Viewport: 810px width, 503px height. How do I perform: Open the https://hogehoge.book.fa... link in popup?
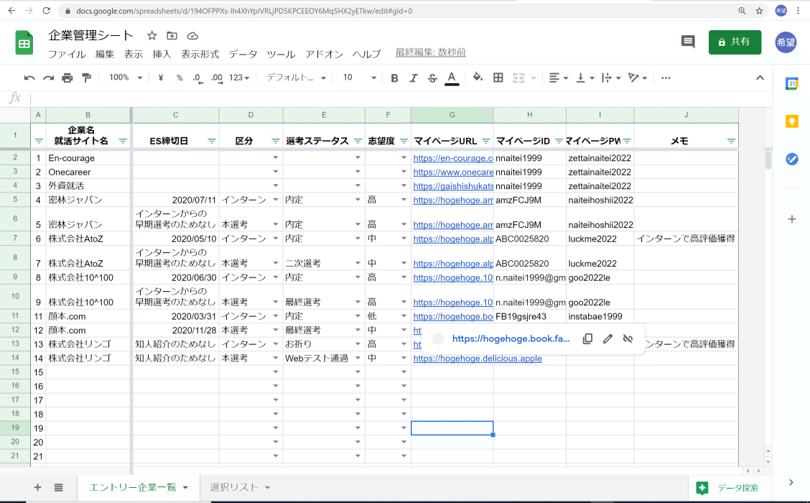coord(511,339)
